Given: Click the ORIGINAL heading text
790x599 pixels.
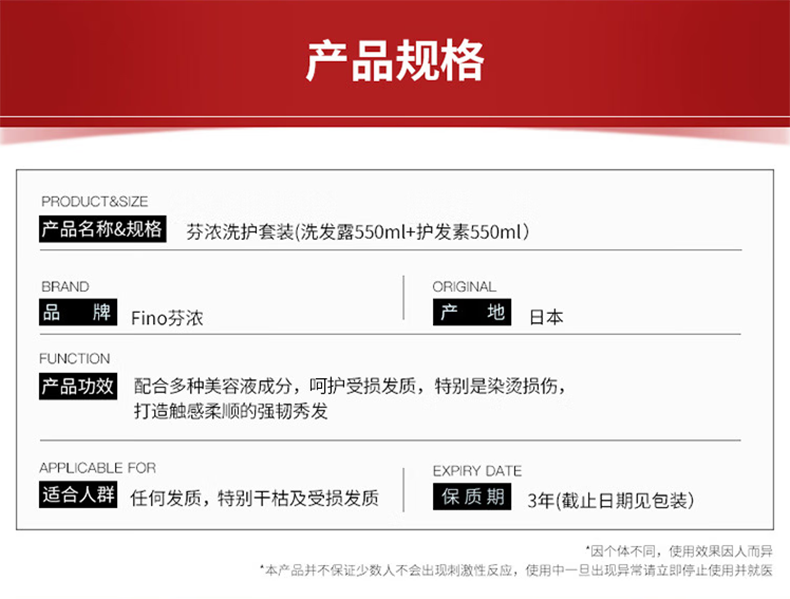Looking at the screenshot, I should click(x=464, y=286).
